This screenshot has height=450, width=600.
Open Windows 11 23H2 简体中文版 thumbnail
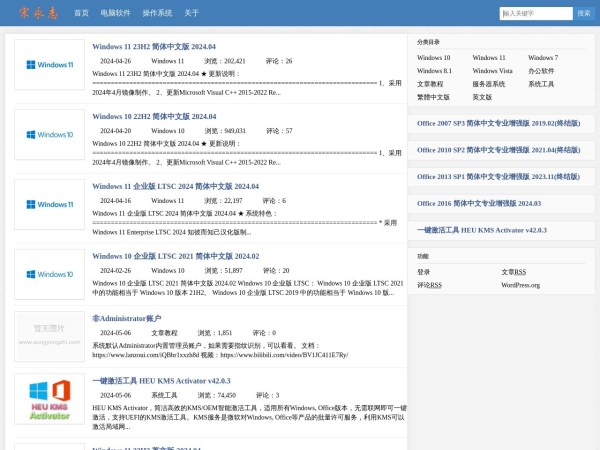[49, 65]
